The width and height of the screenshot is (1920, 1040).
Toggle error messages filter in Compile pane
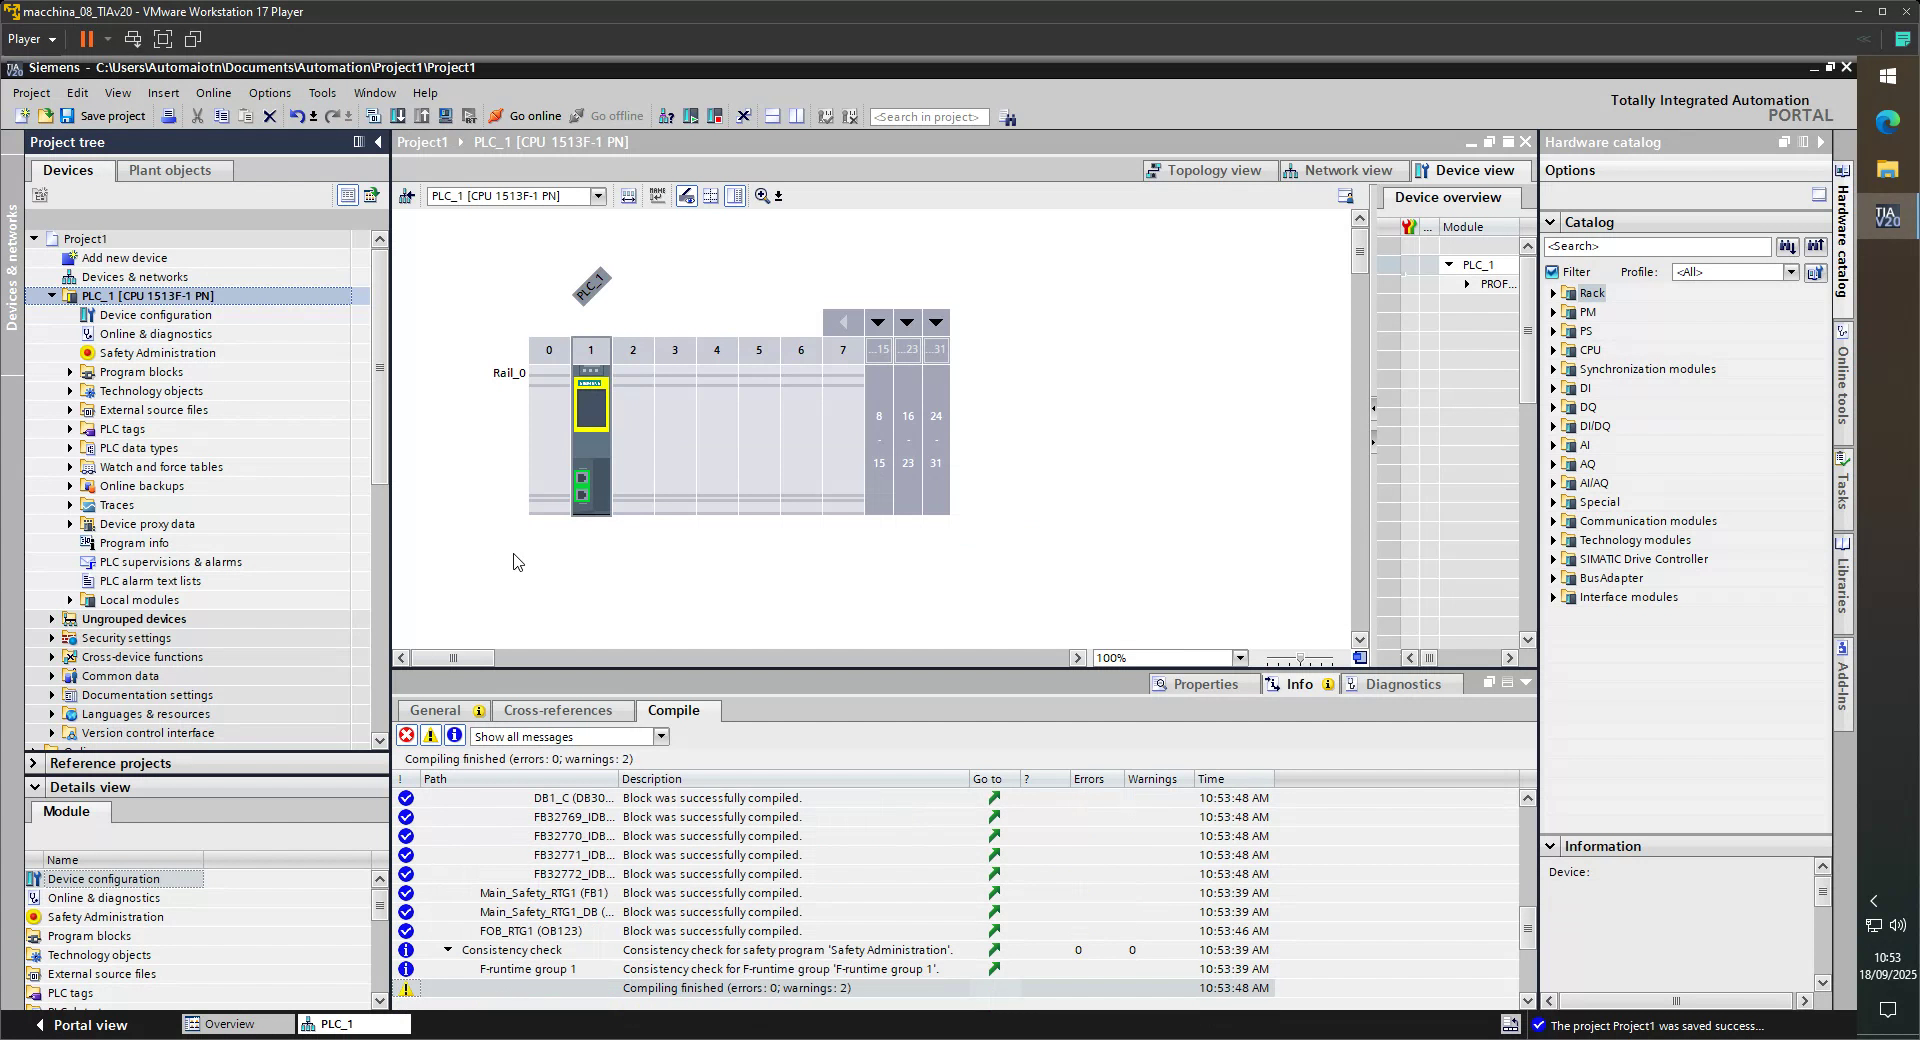(406, 735)
